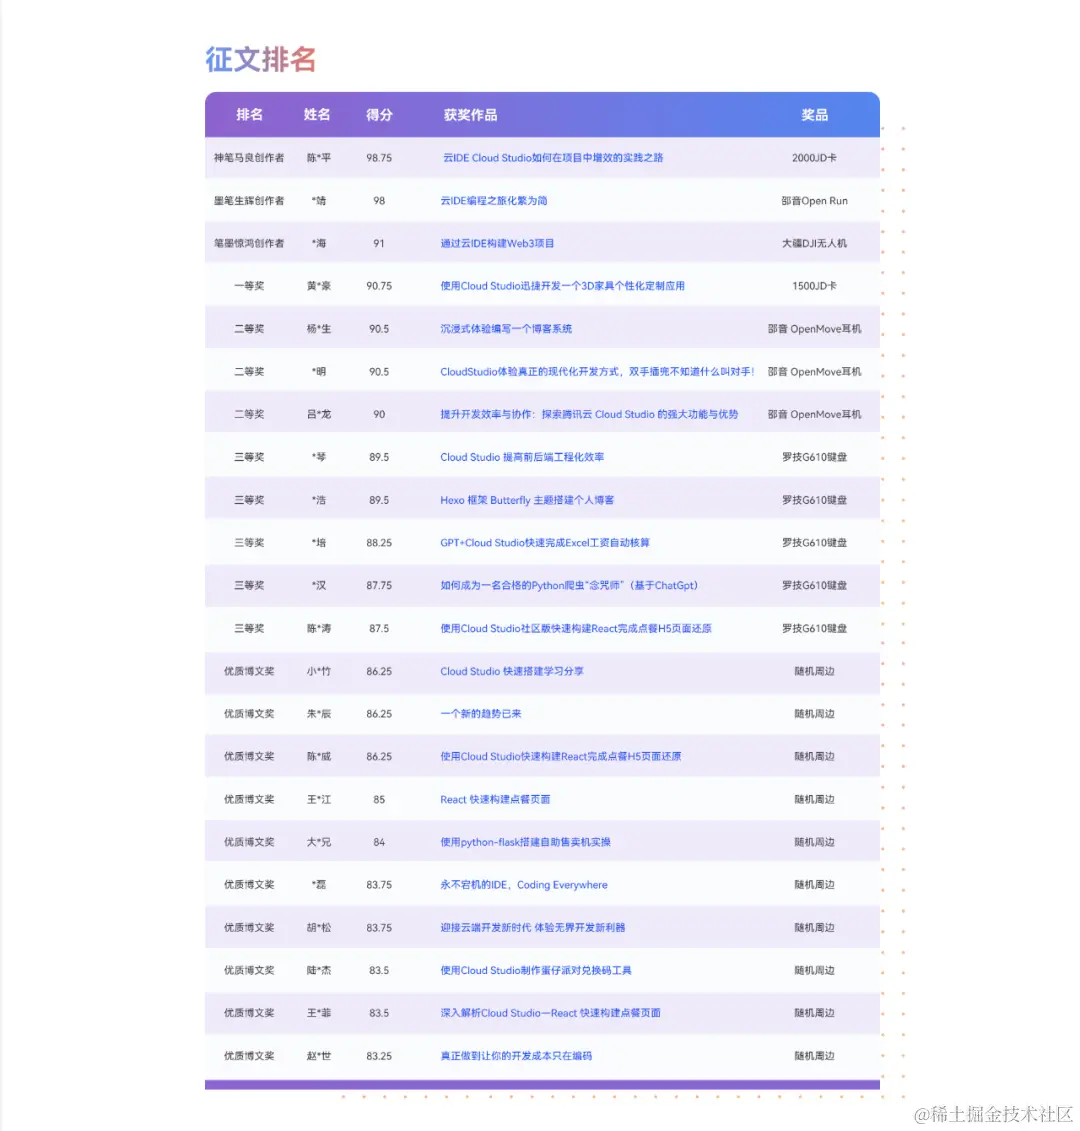Click the 获奖作品 column header
The width and height of the screenshot is (1080, 1131).
(x=470, y=115)
